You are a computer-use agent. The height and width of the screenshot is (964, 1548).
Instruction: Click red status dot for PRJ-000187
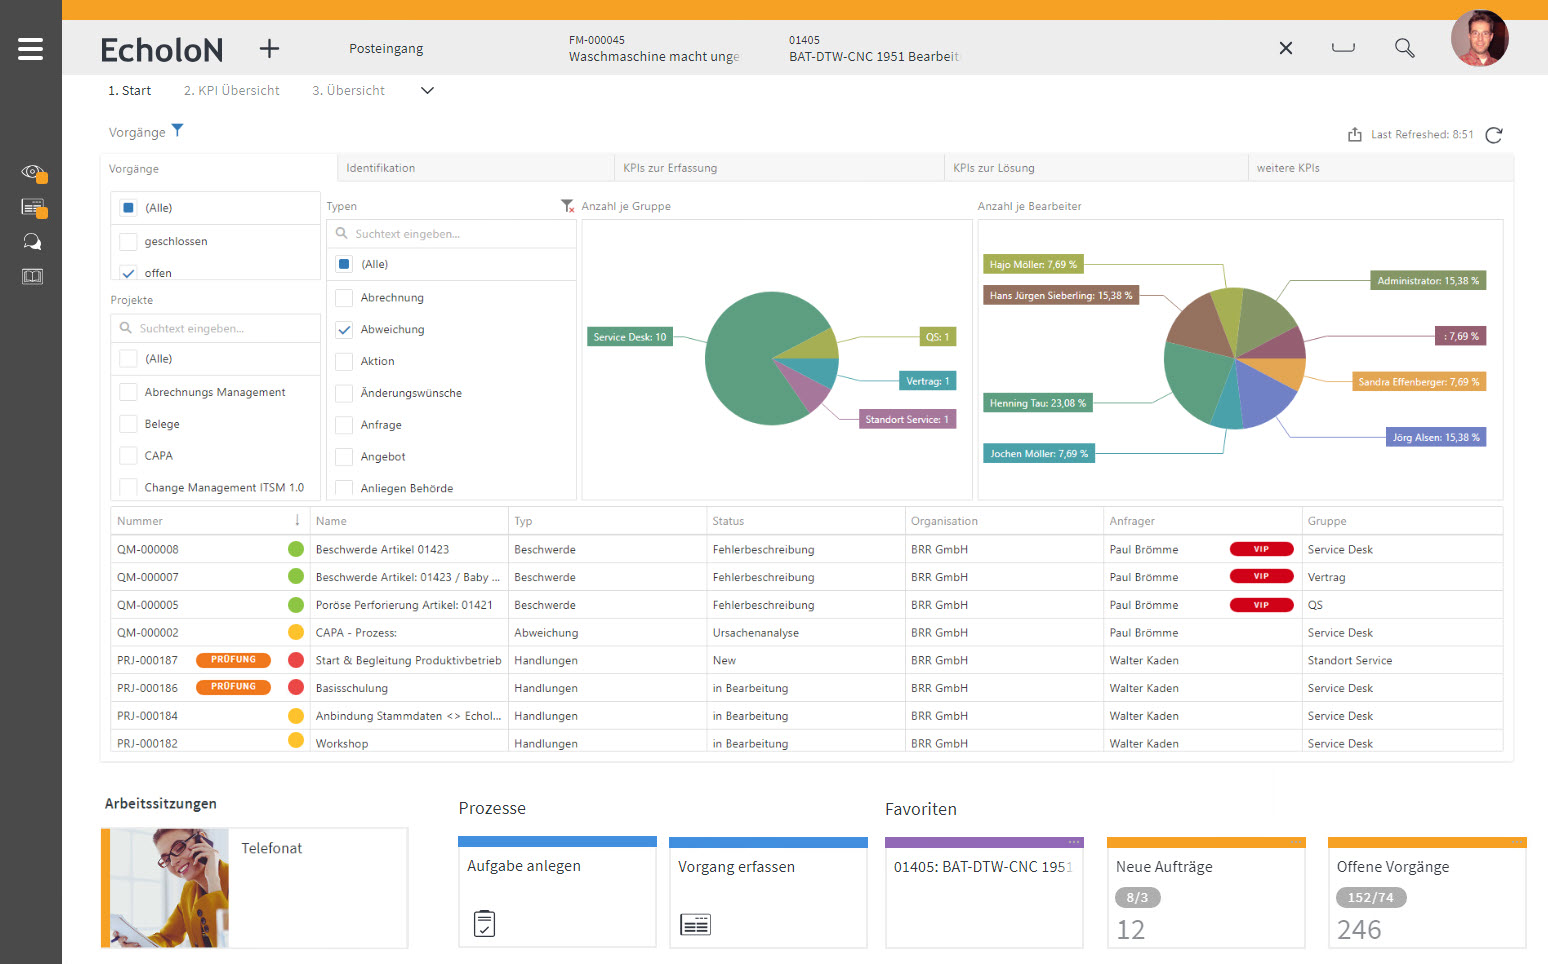coord(296,660)
